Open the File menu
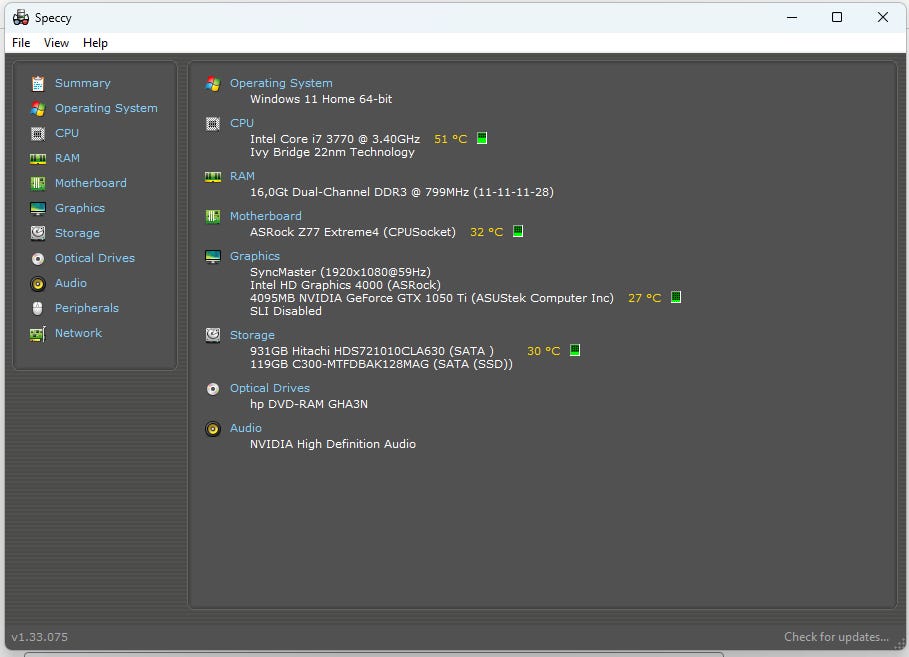Image resolution: width=909 pixels, height=657 pixels. click(21, 43)
